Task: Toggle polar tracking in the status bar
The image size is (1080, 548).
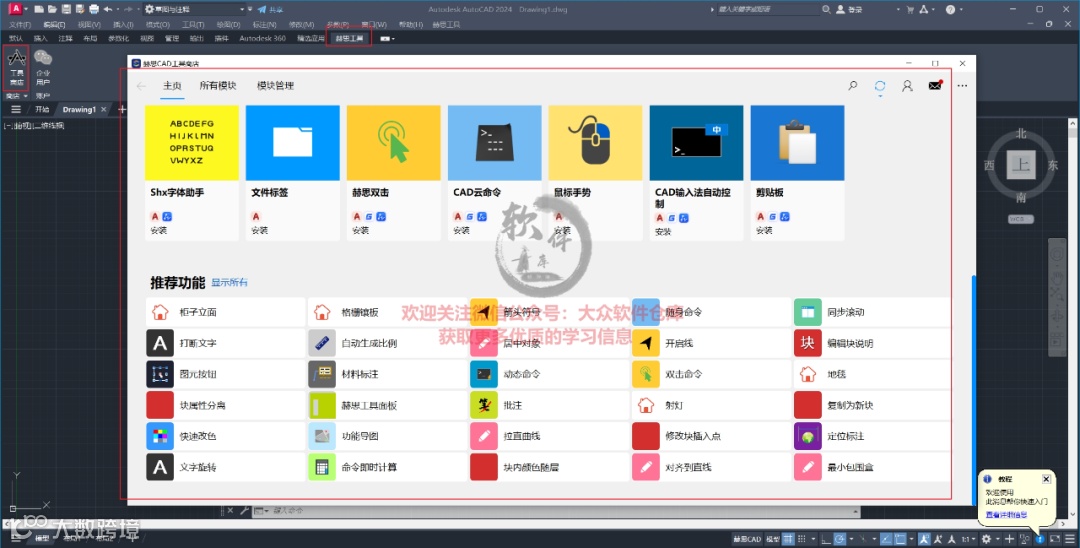Action: 840,539
